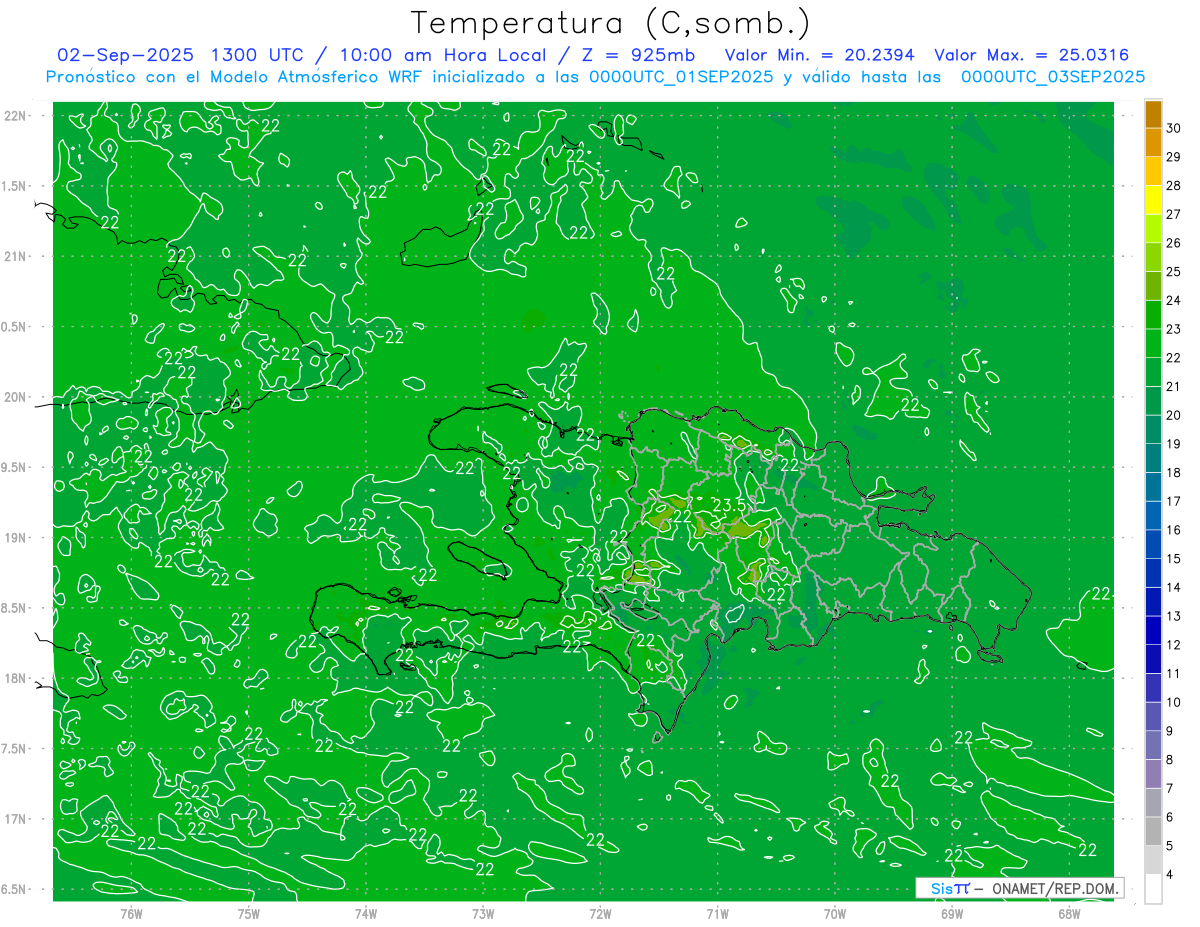The height and width of the screenshot is (927, 1200).
Task: Pick the olive-green swatch between 24 and 25
Action: pos(1153,286)
